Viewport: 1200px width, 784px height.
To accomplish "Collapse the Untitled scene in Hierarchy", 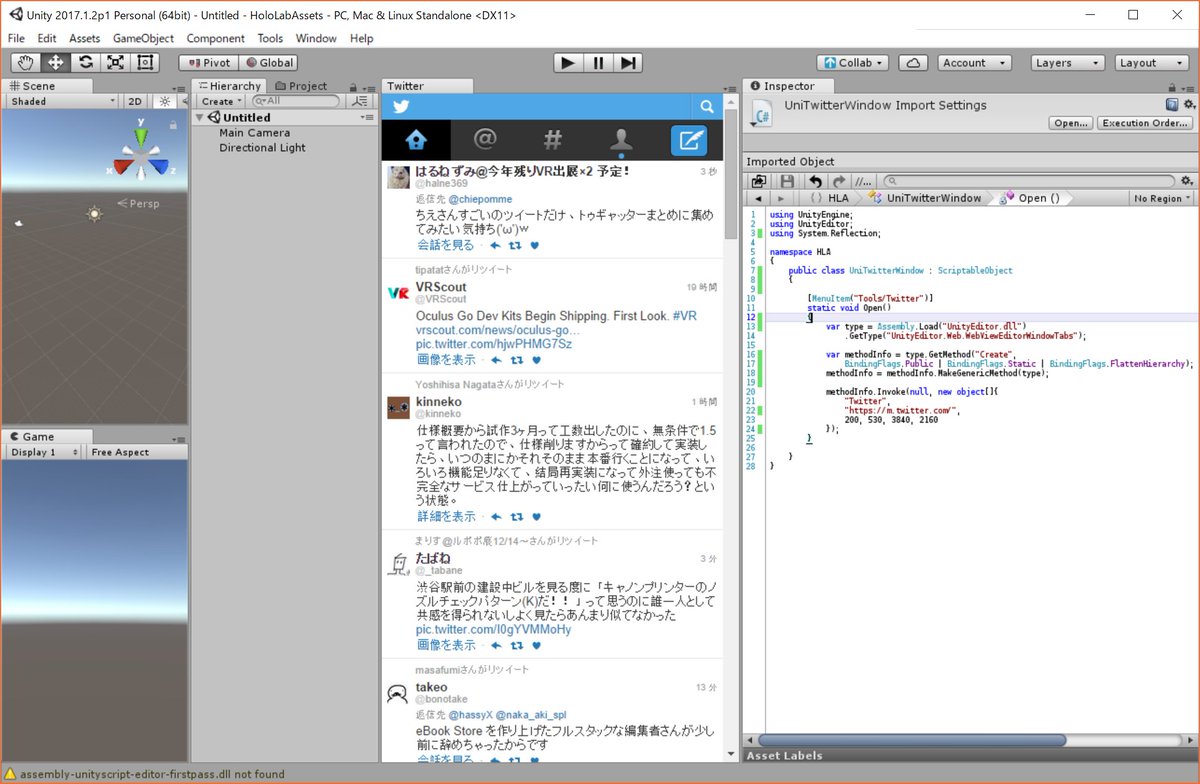I will 200,118.
